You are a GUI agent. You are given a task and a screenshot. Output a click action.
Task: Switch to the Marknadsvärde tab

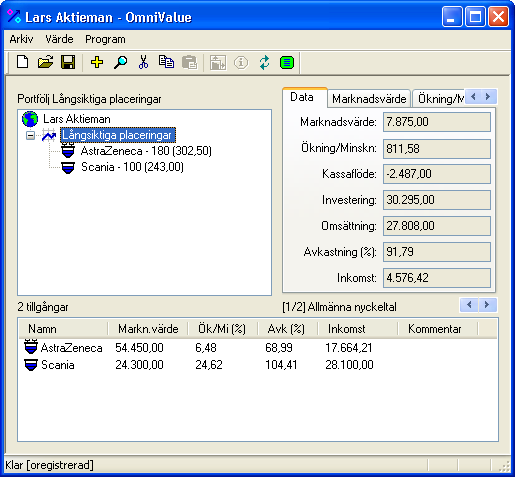point(369,99)
